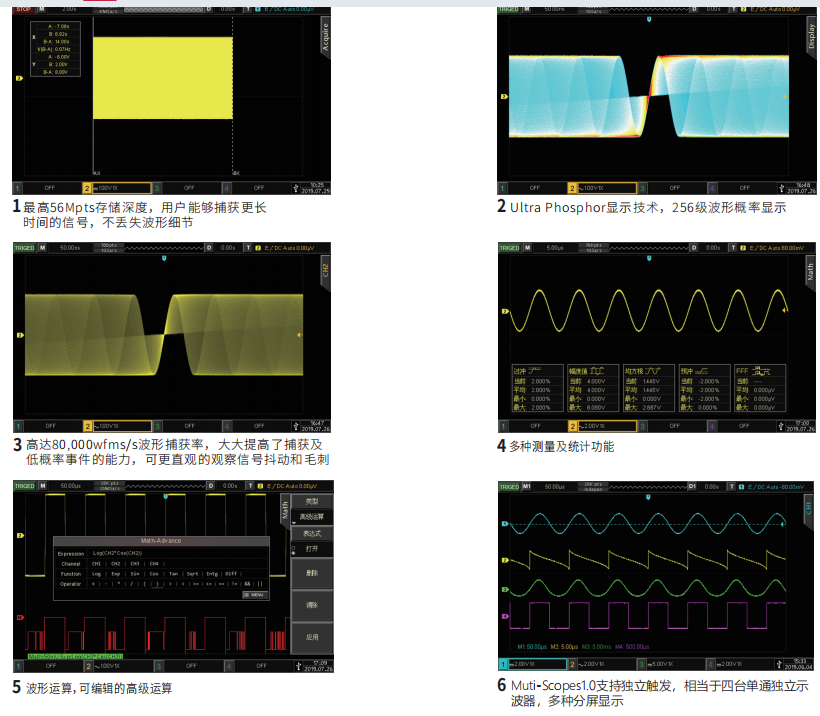820x716 pixels.
Task: Open the Acquire side tab on screen 1
Action: (x=325, y=38)
